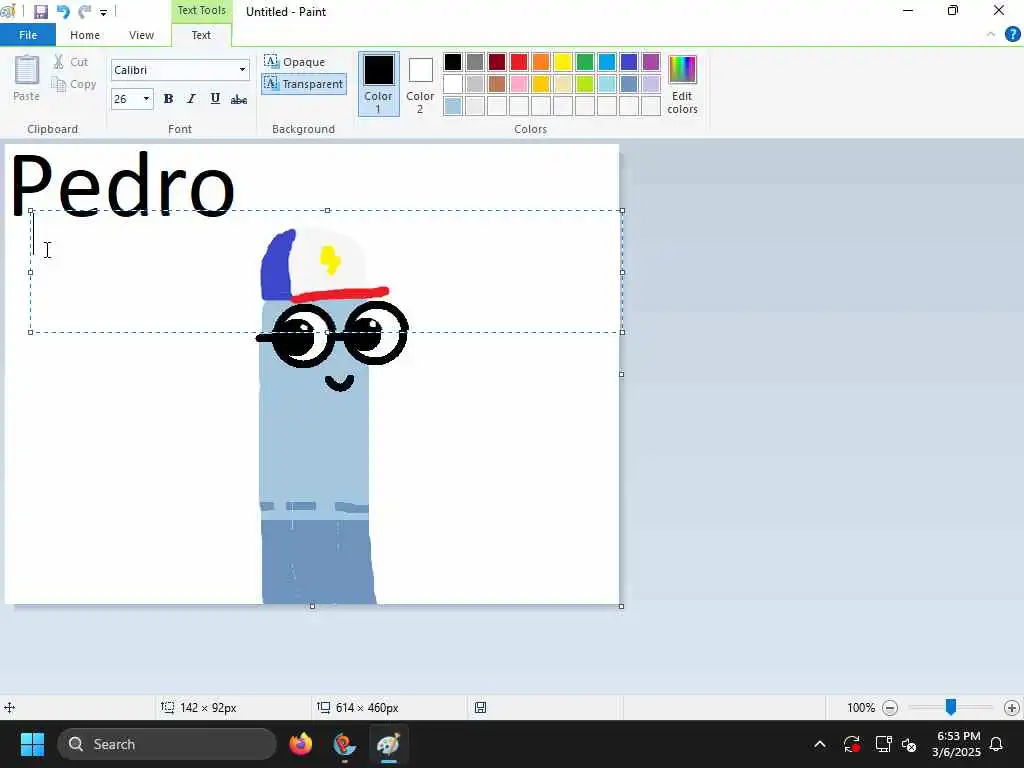
Task: Click the file size disk icon in status bar
Action: point(481,707)
